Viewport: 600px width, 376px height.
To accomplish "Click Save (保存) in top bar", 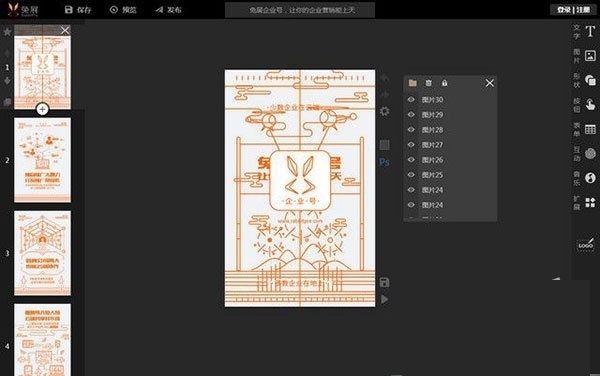I will coord(78,10).
